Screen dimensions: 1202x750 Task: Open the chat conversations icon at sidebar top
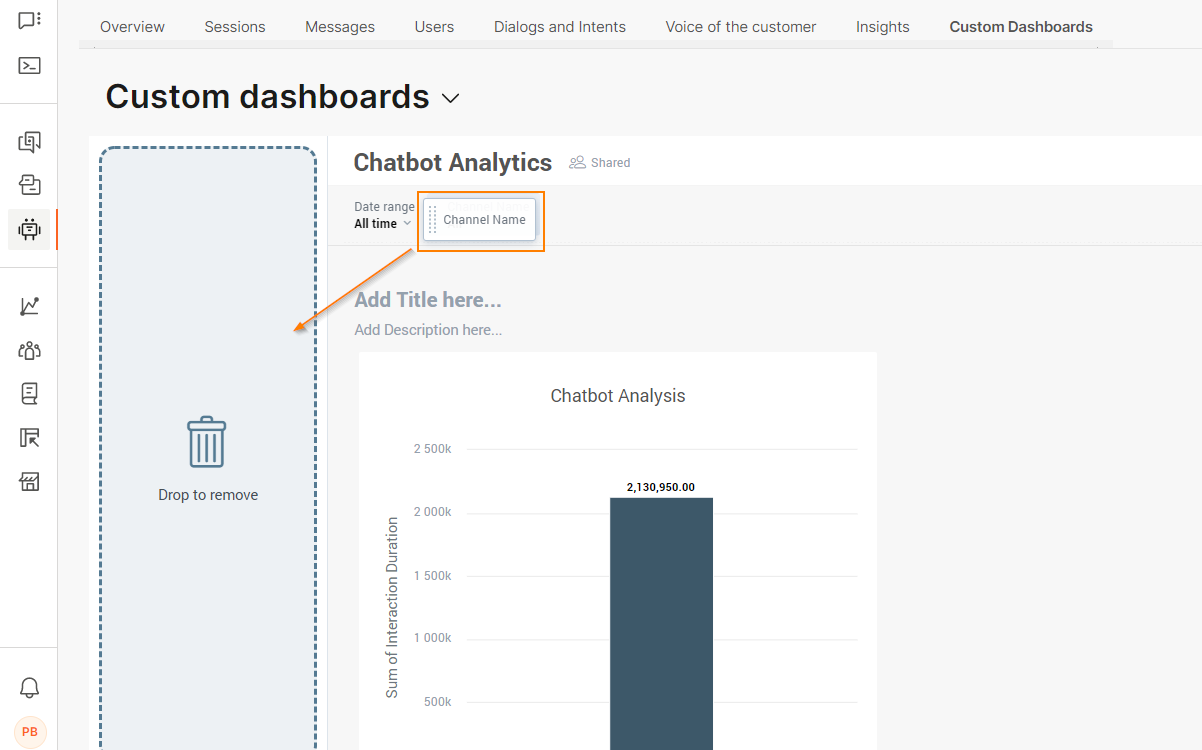(29, 18)
